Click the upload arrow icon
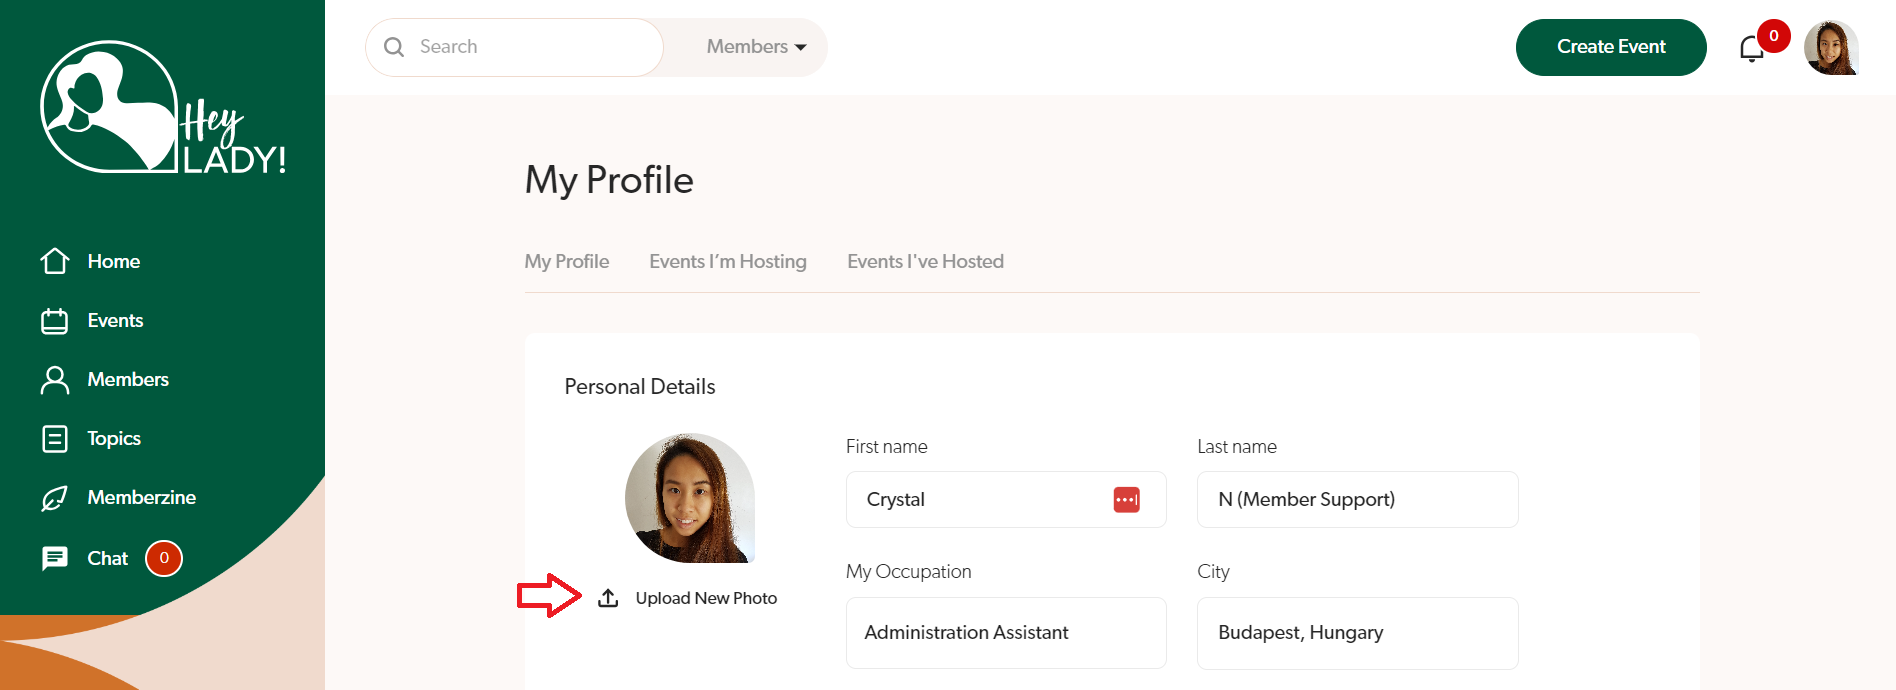 point(608,598)
